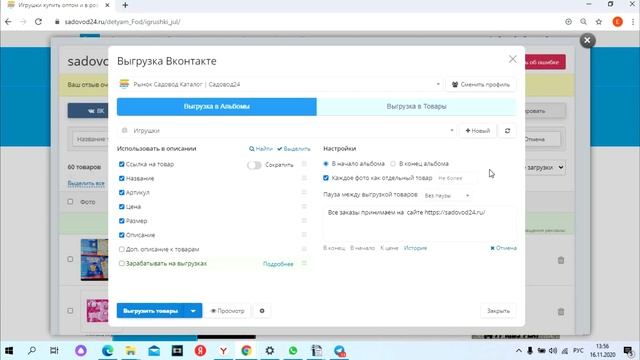
Task: Uncheck the Название checkbox
Action: point(122,178)
